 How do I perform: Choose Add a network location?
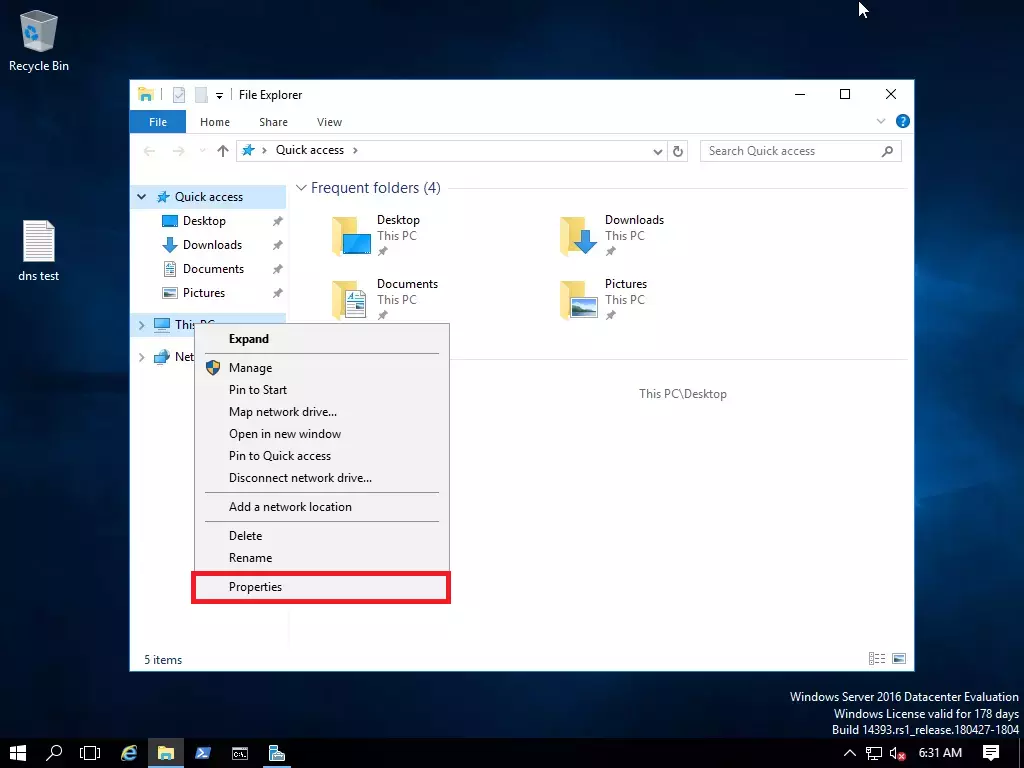tap(321, 507)
